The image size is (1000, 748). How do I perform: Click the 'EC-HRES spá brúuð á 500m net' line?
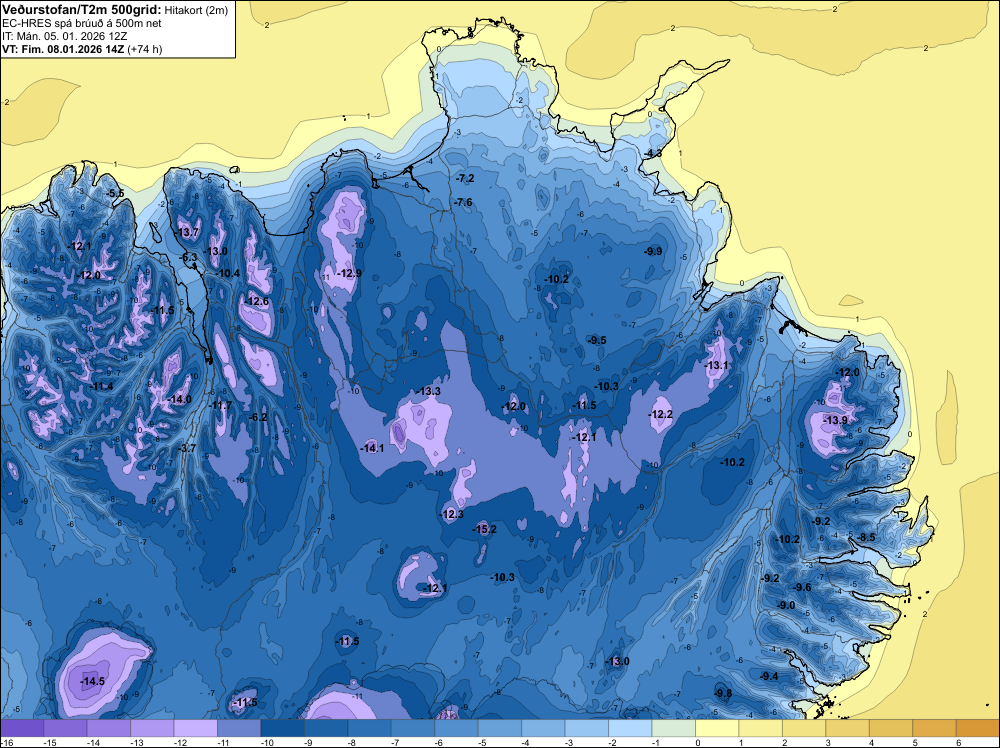pyautogui.click(x=82, y=23)
